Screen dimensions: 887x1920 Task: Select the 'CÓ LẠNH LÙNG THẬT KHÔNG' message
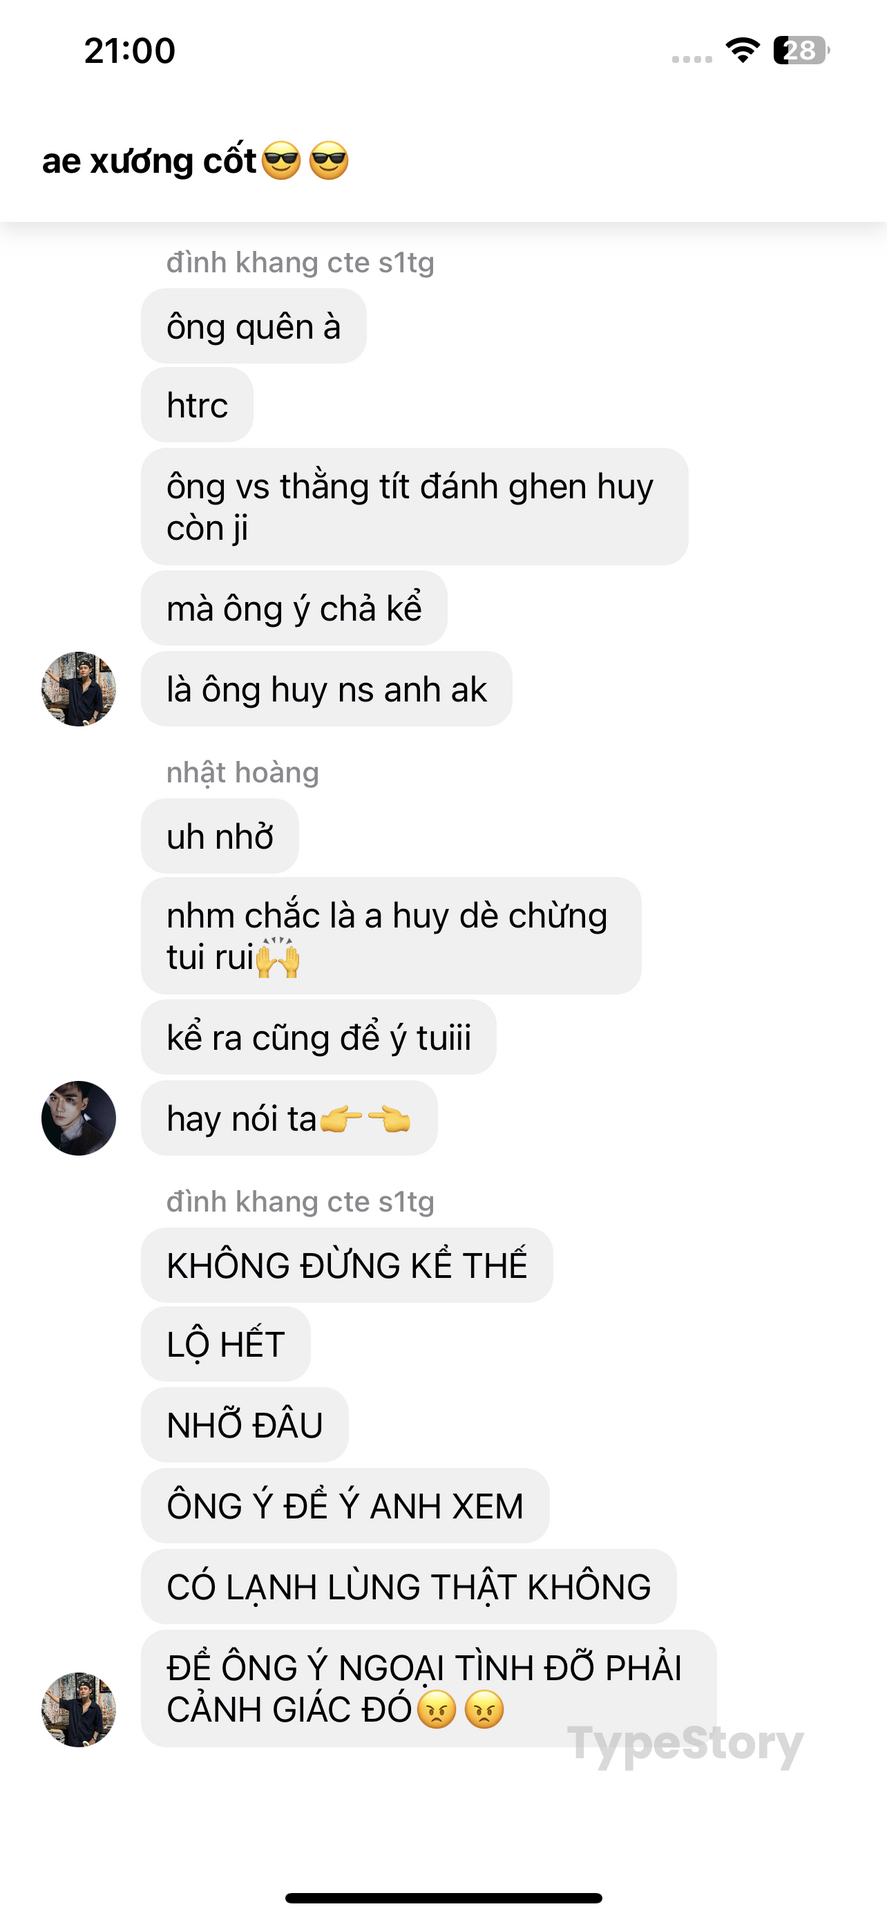409,1586
